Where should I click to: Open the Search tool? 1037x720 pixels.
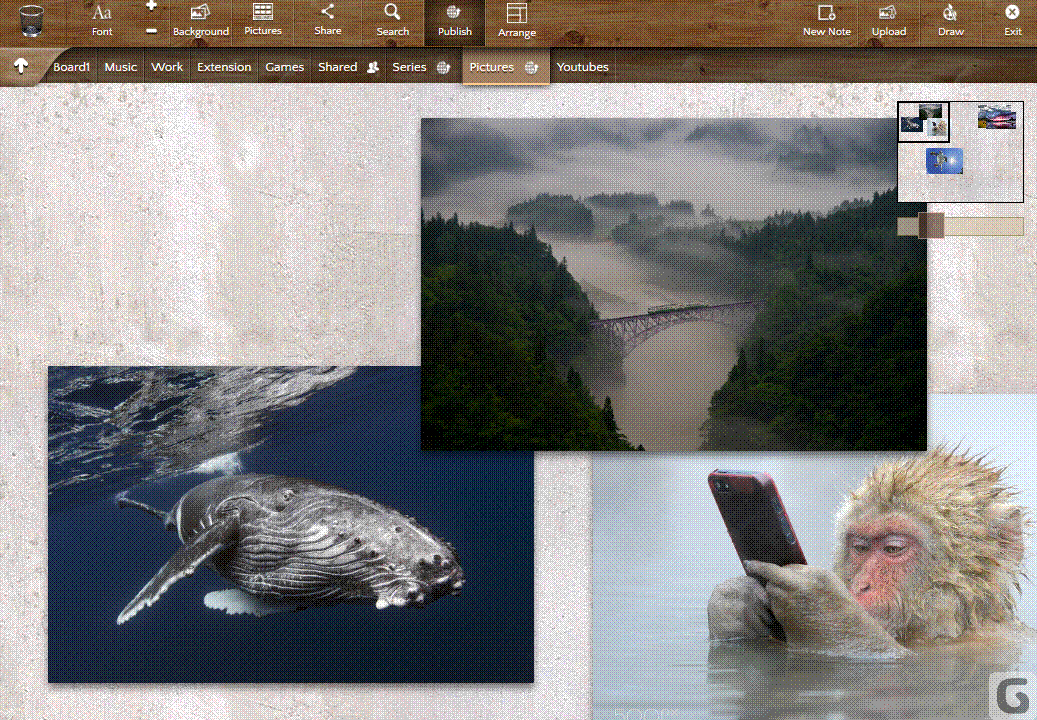(393, 20)
